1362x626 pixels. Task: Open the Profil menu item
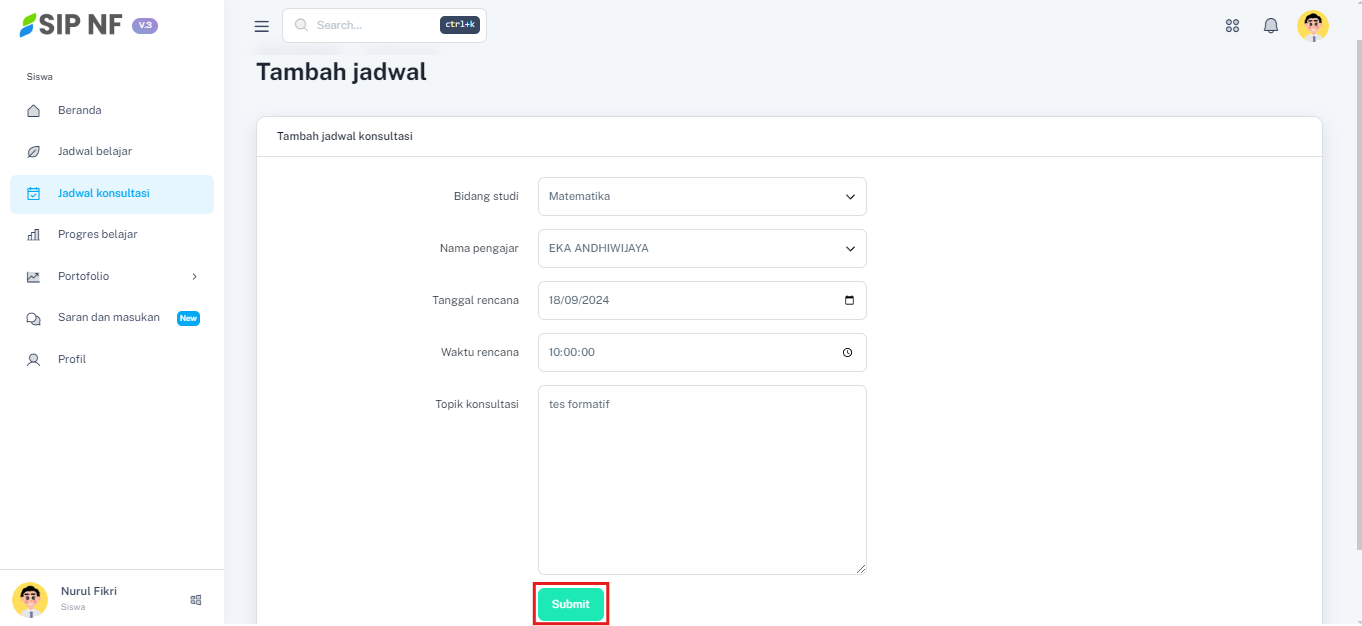point(72,359)
